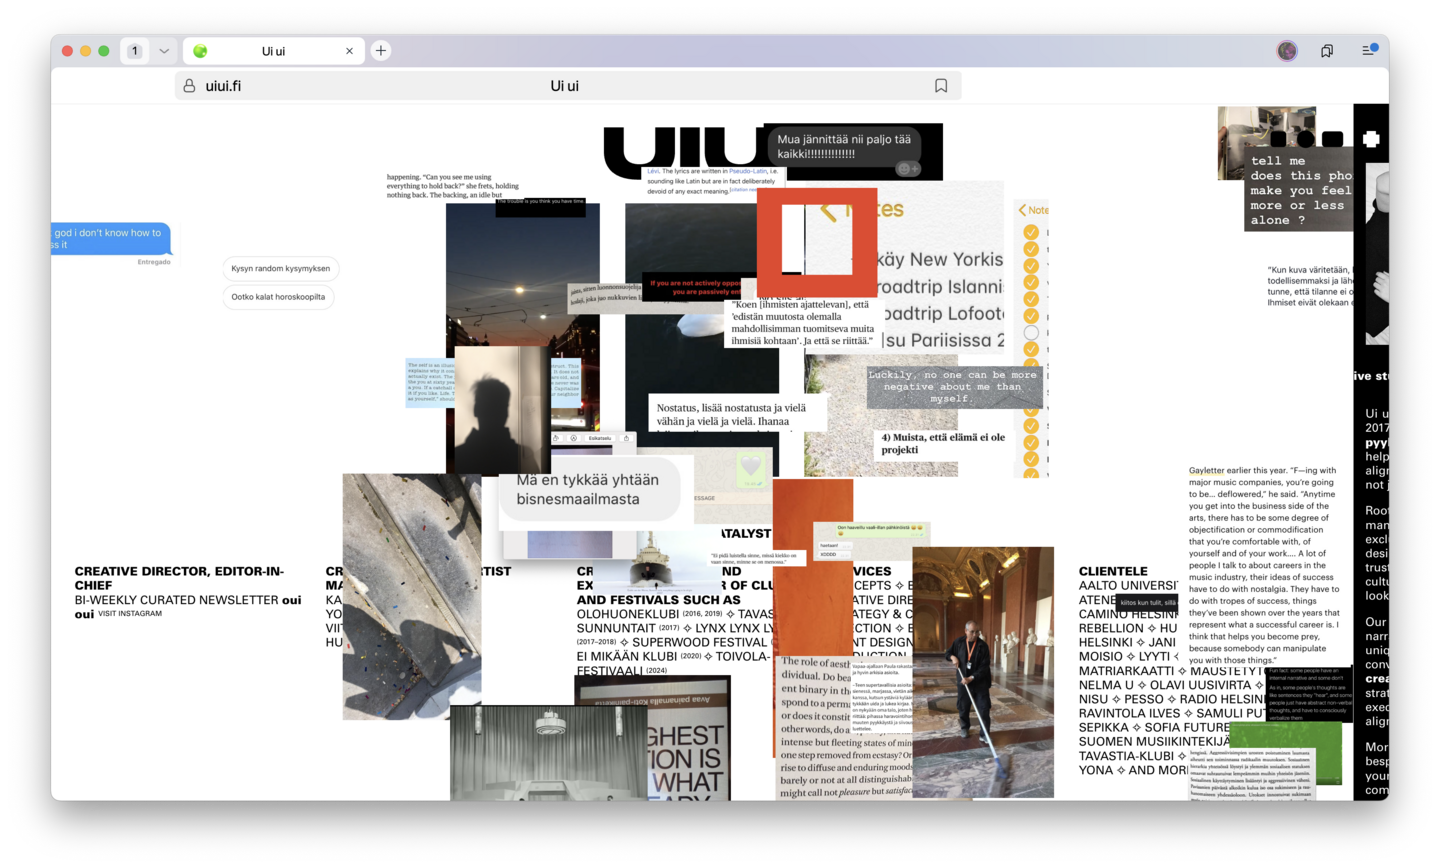This screenshot has width=1440, height=868.
Task: Open the museum floor cleaner photo
Action: tap(983, 671)
